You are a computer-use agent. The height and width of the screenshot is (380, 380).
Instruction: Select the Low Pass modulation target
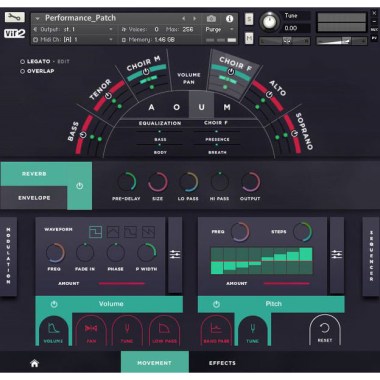[x=164, y=330]
